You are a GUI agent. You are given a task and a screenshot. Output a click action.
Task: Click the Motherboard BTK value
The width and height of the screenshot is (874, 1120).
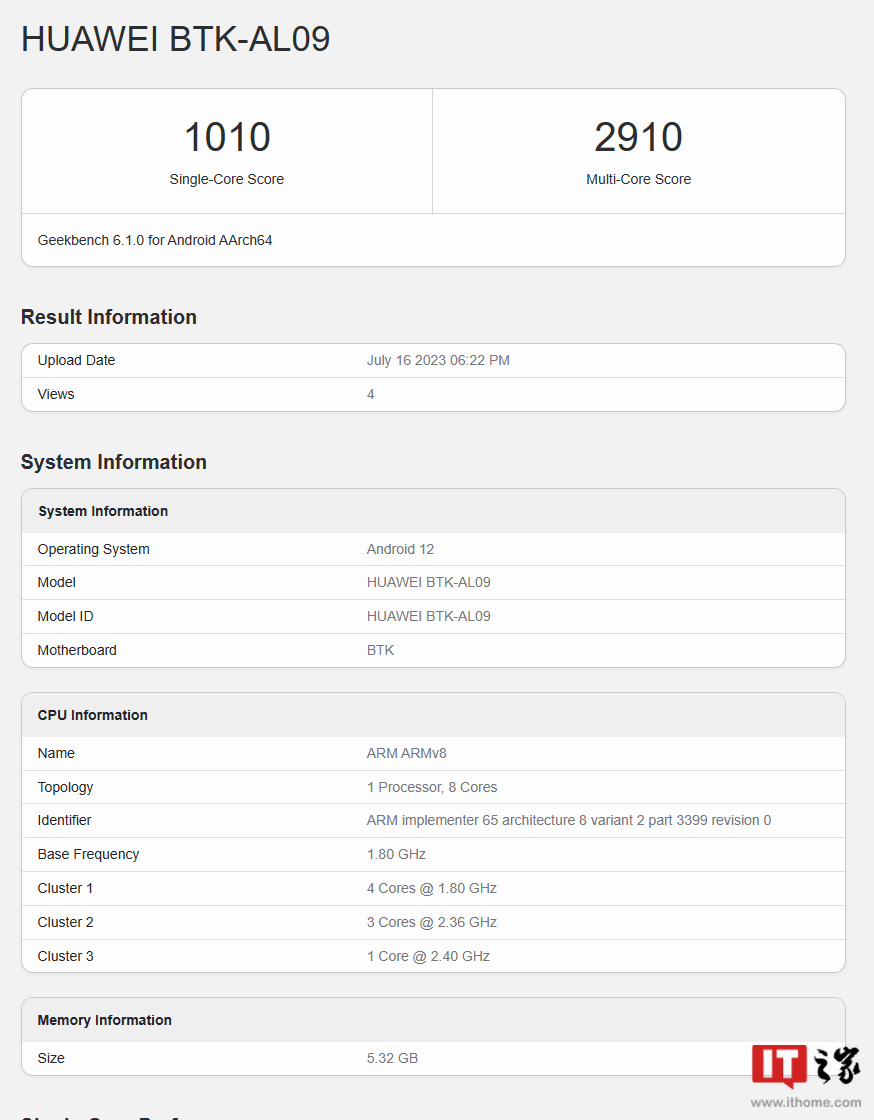[381, 650]
